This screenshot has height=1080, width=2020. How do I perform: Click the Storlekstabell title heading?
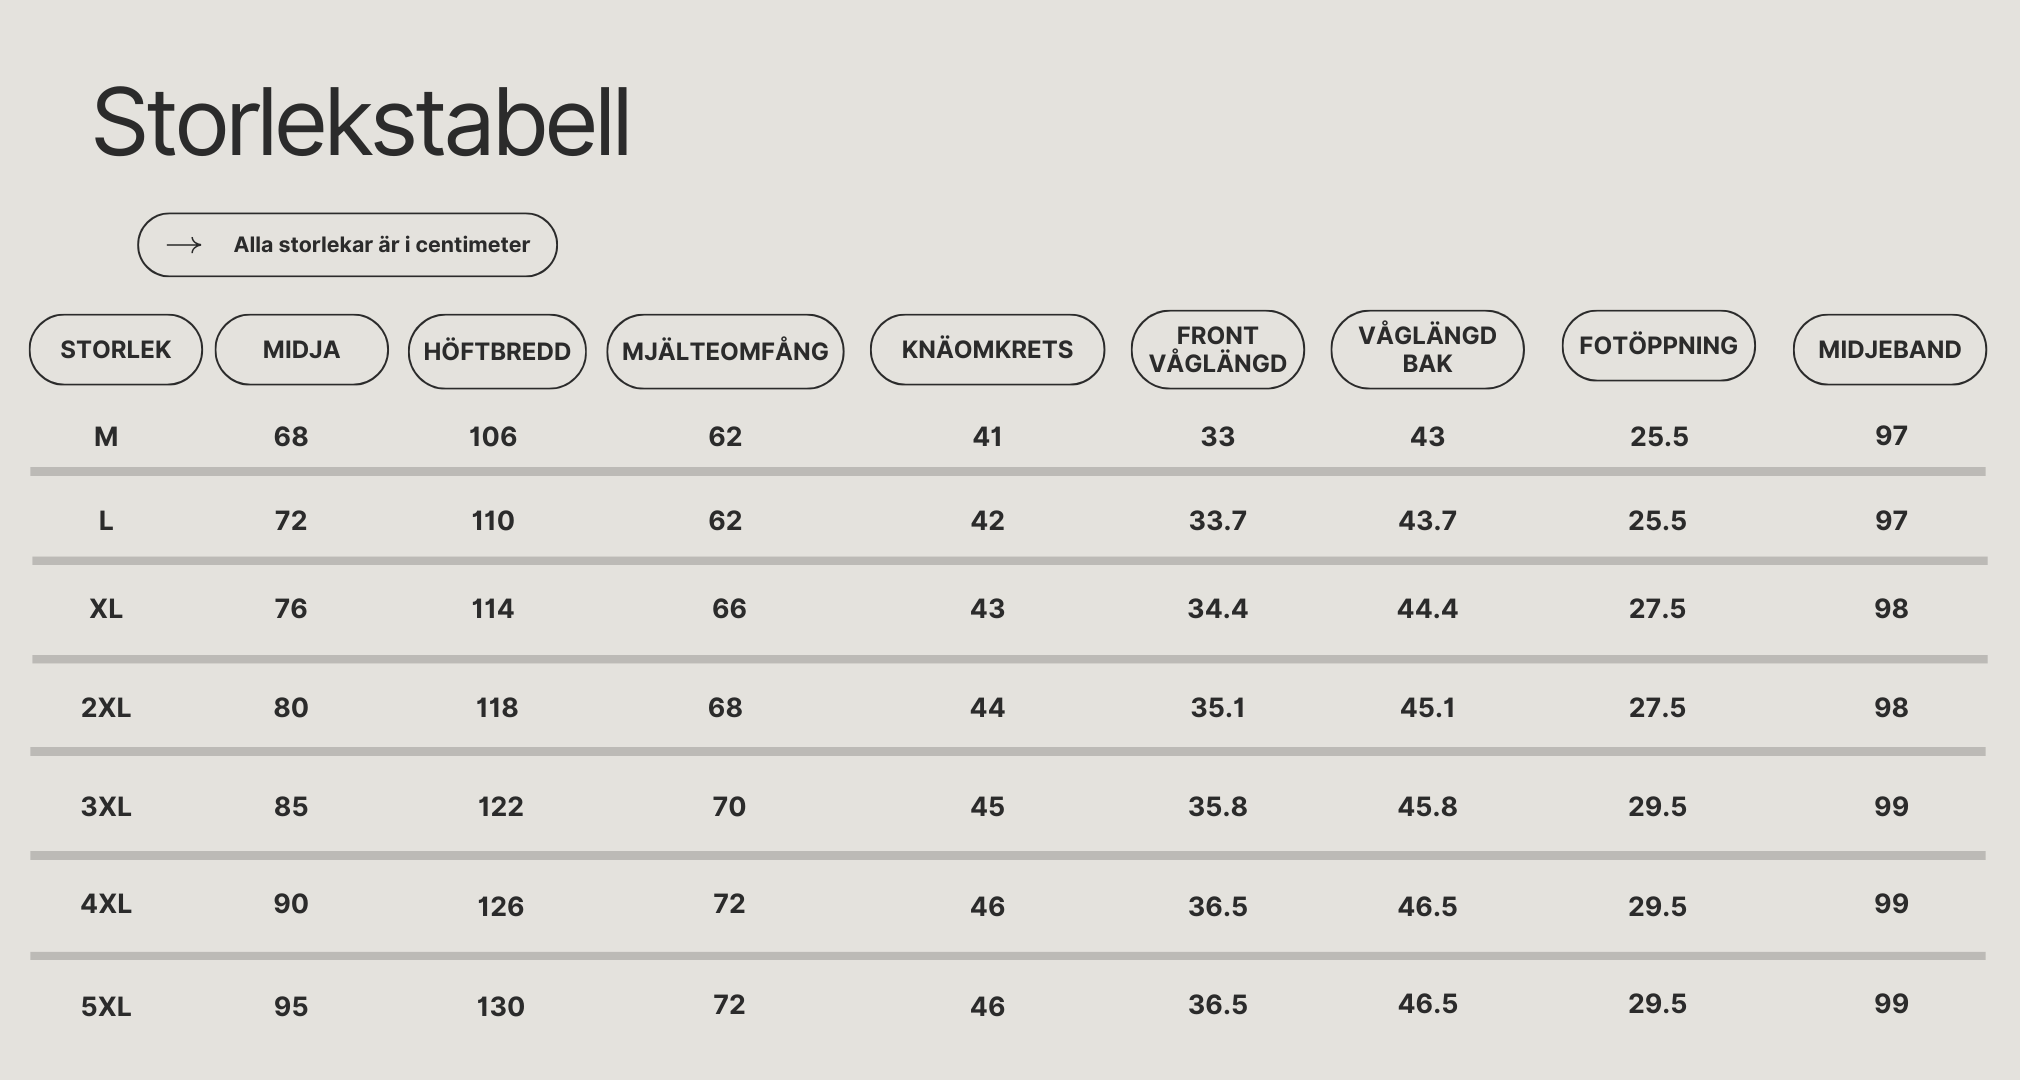[361, 122]
